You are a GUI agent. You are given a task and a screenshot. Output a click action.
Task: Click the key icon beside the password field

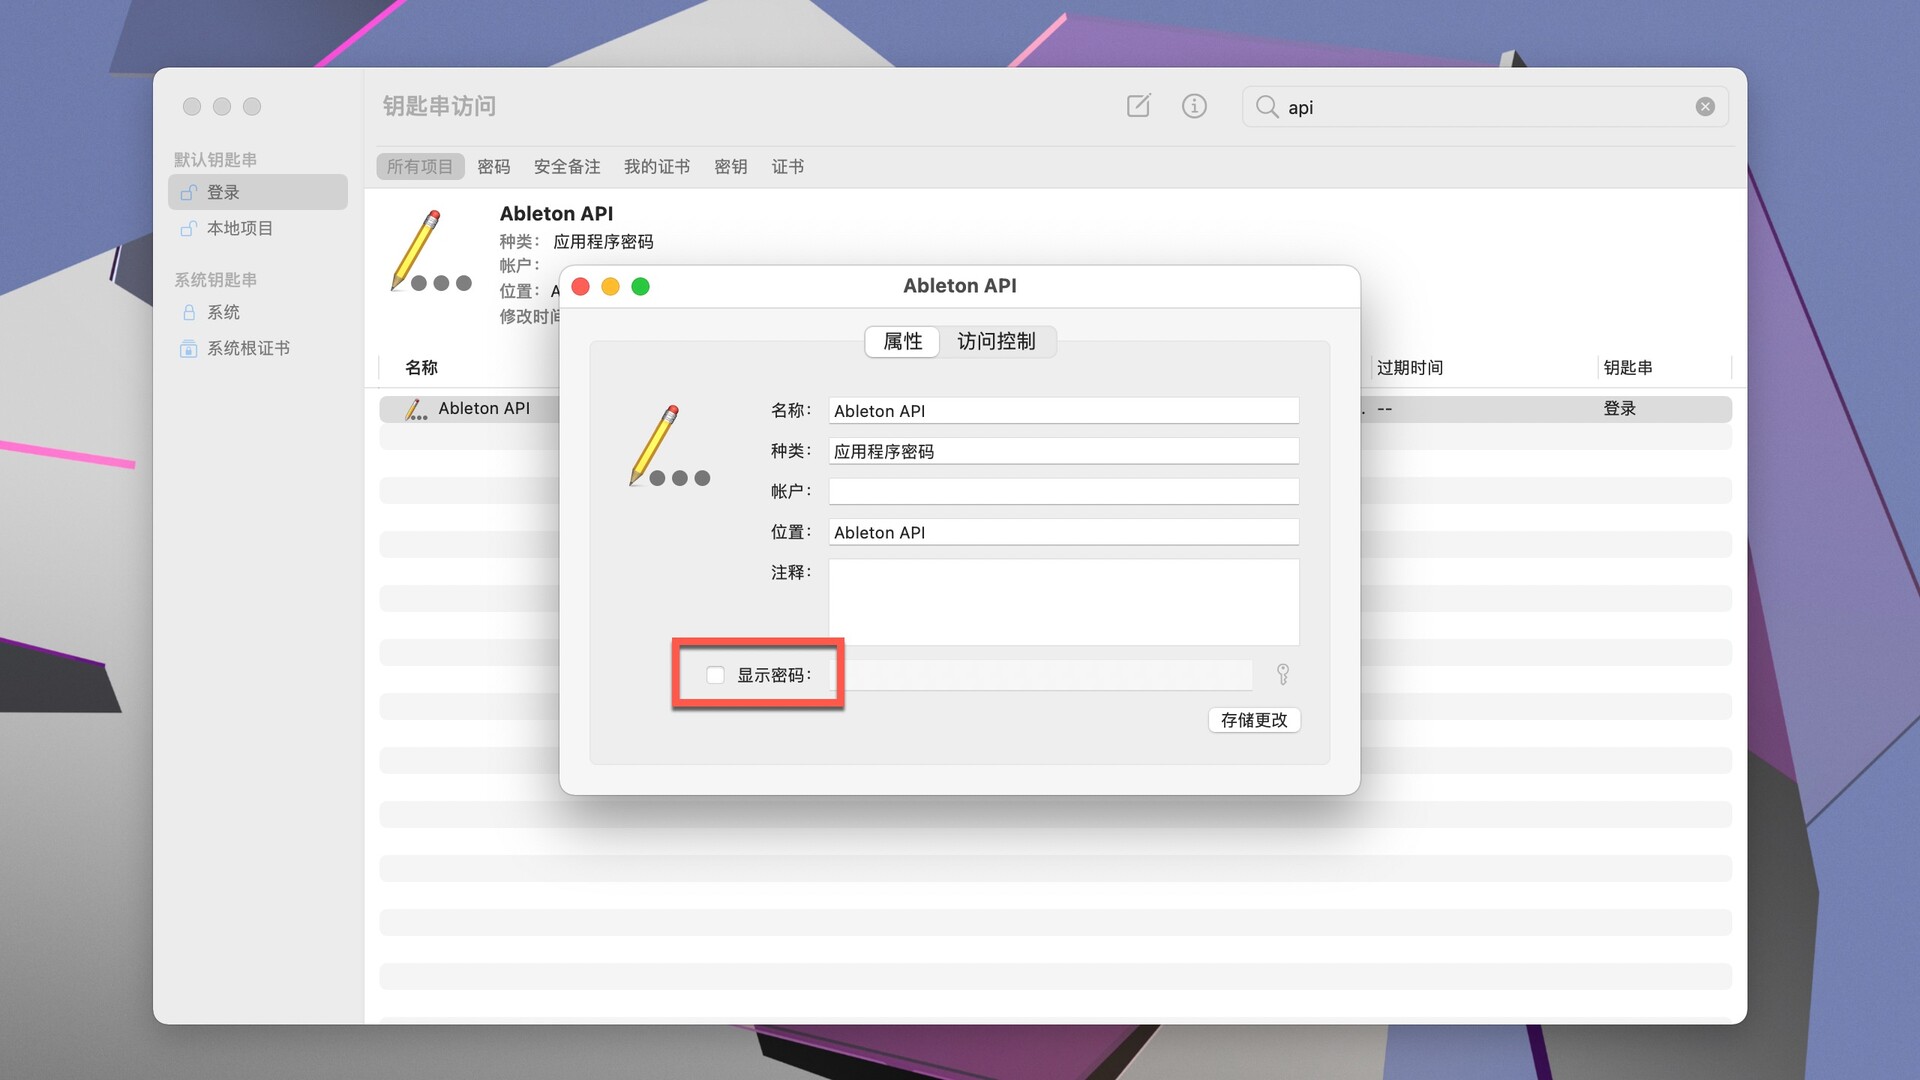tap(1283, 674)
